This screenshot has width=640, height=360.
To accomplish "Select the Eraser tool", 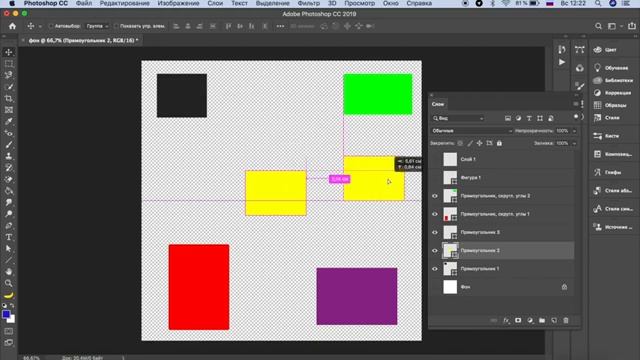I will pos(9,179).
